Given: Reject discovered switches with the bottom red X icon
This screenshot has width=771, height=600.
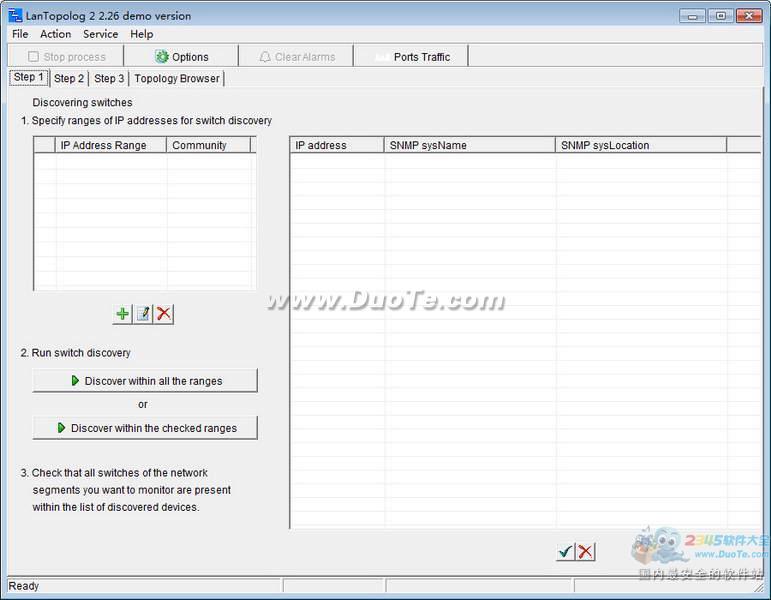Looking at the screenshot, I should [x=585, y=552].
